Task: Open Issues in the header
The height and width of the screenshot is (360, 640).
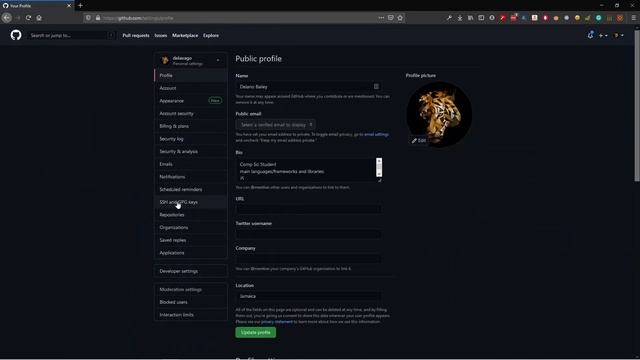Action: click(161, 36)
